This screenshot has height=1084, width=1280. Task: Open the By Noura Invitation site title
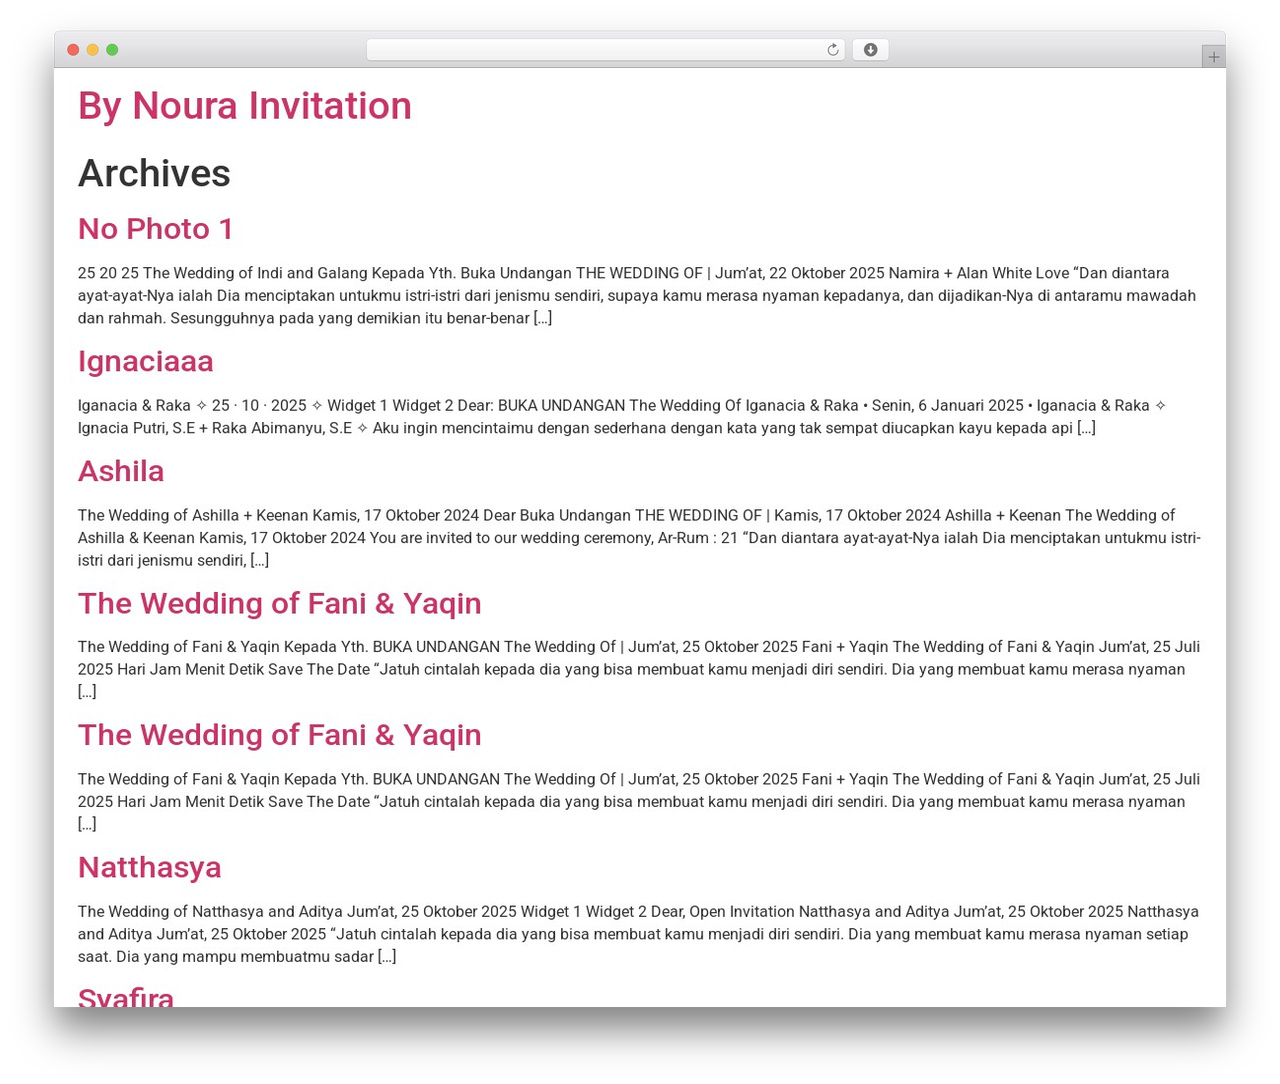pyautogui.click(x=245, y=106)
